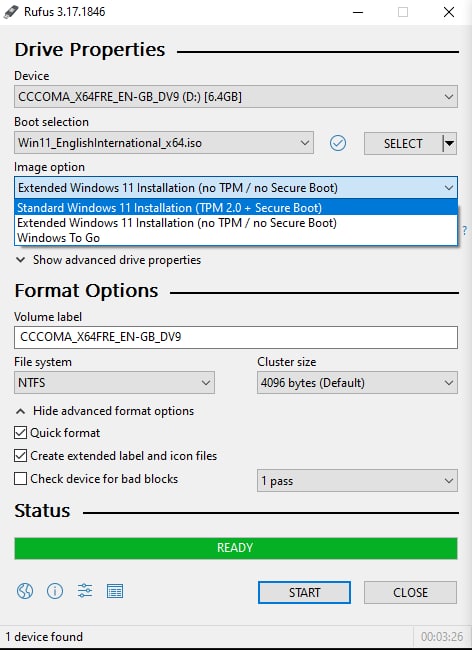This screenshot has width=472, height=650.
Task: Show the log window icon
Action: click(x=115, y=591)
